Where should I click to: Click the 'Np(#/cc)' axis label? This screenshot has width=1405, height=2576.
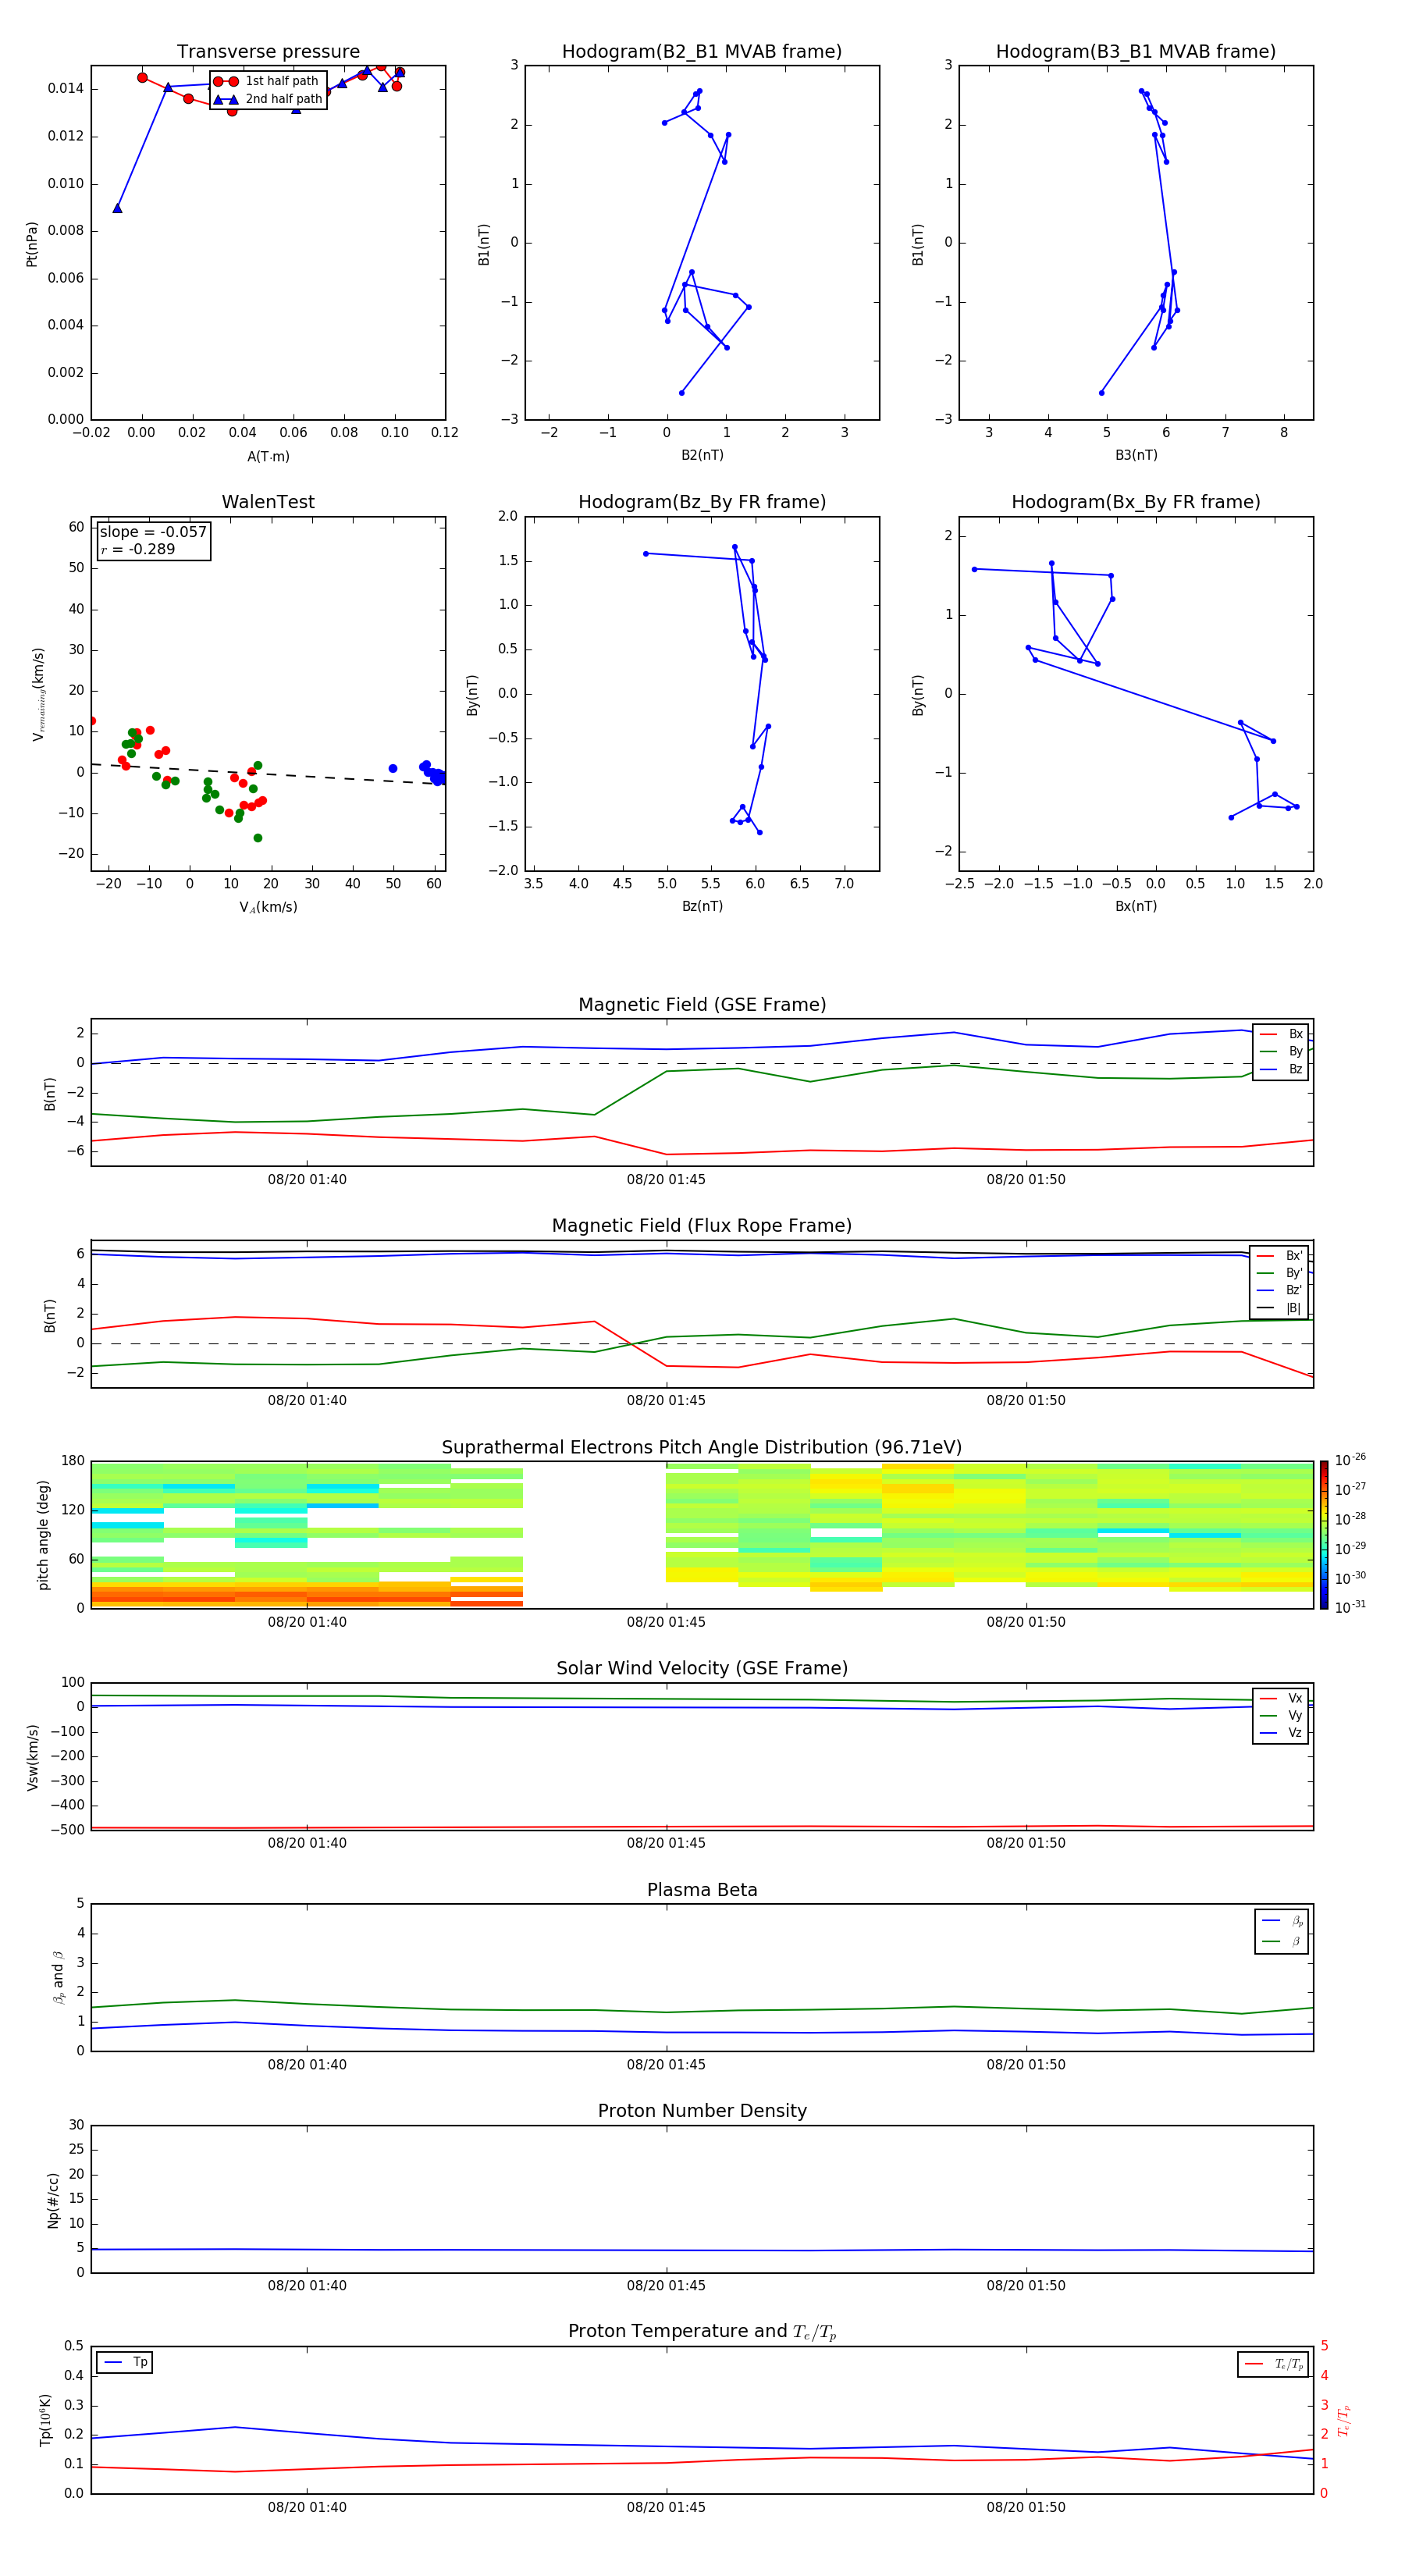[x=53, y=2200]
